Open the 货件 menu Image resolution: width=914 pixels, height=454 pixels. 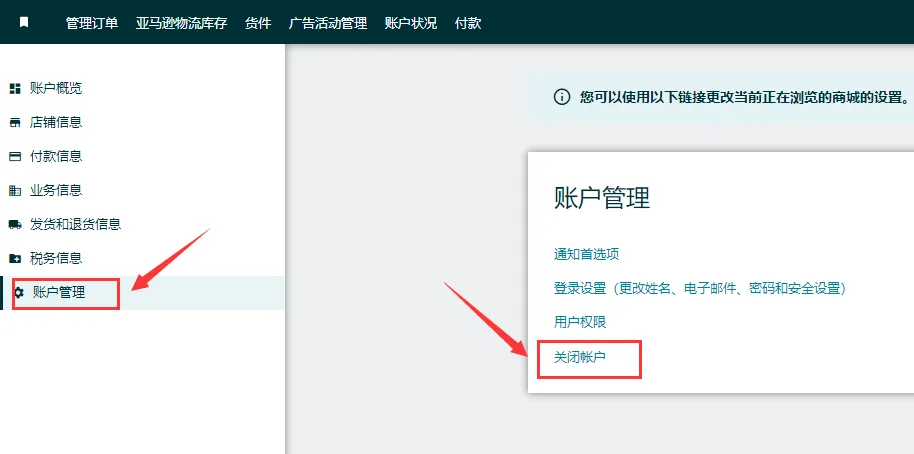(258, 23)
